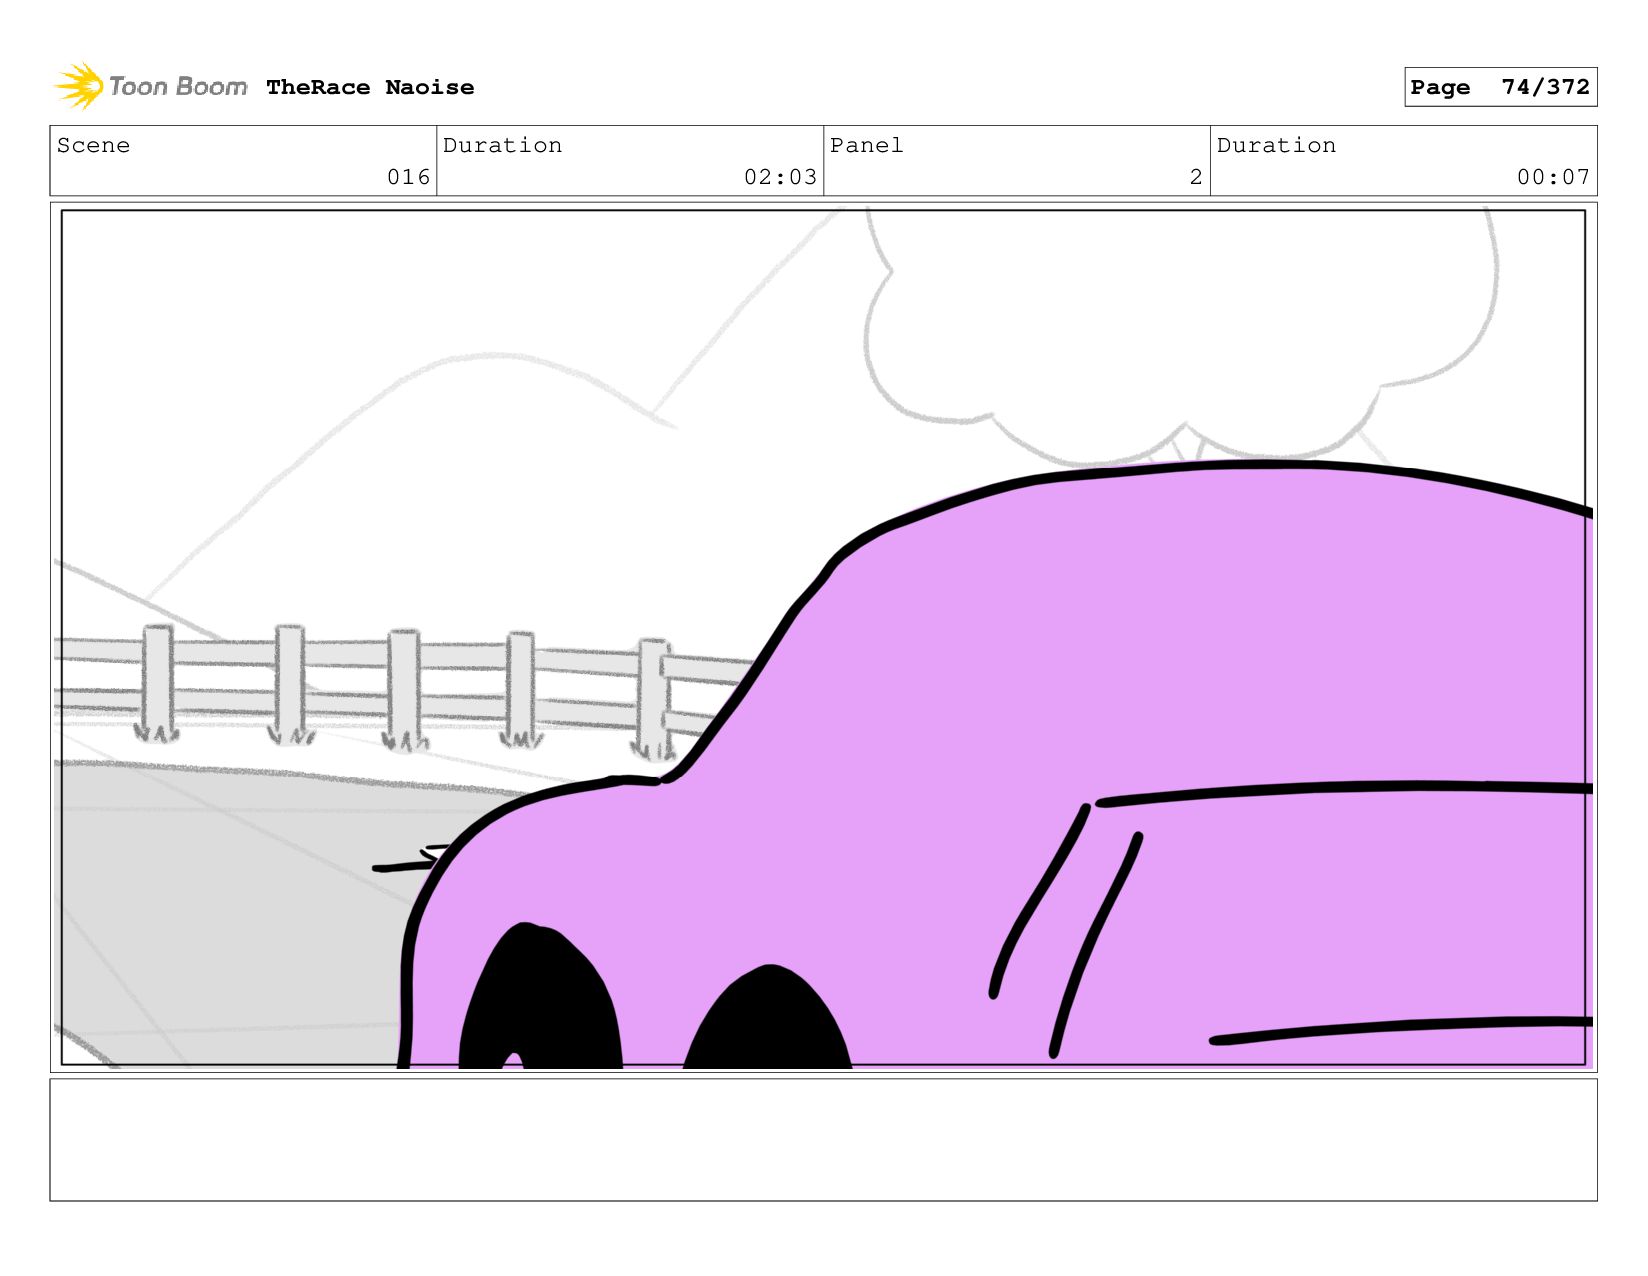Click the 'Panel' header label
The image size is (1648, 1276).
tap(867, 145)
